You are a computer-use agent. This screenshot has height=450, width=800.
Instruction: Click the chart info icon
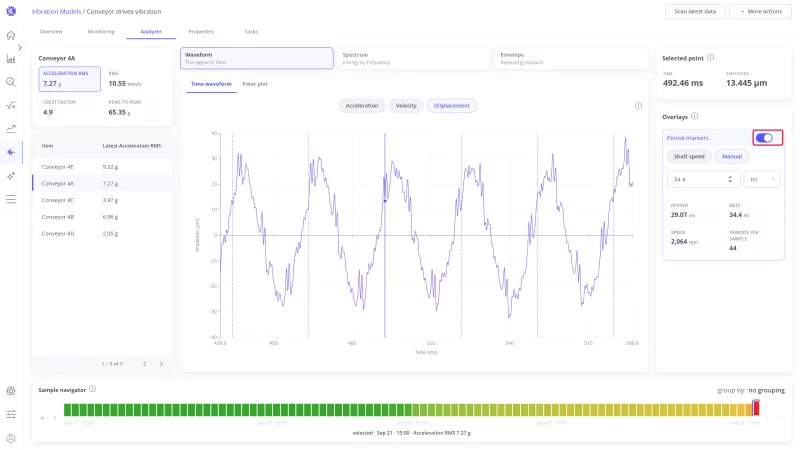638,106
